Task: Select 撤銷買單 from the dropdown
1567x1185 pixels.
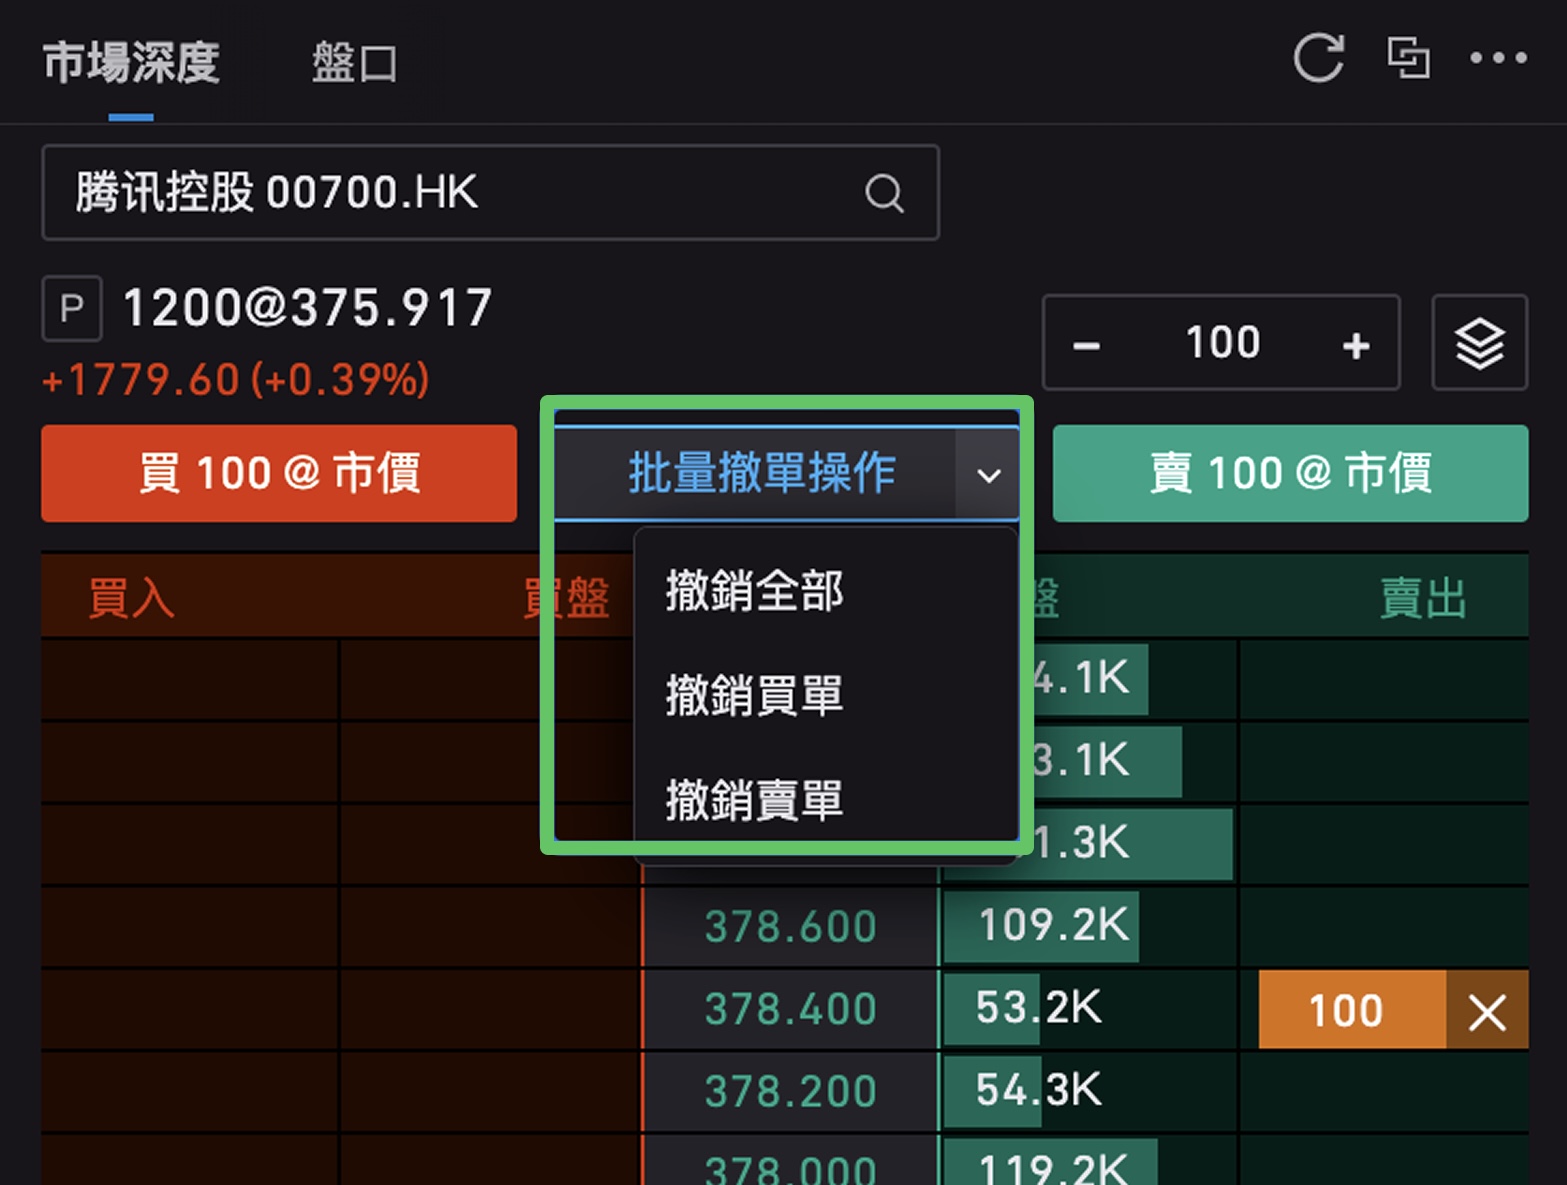Action: pos(755,695)
